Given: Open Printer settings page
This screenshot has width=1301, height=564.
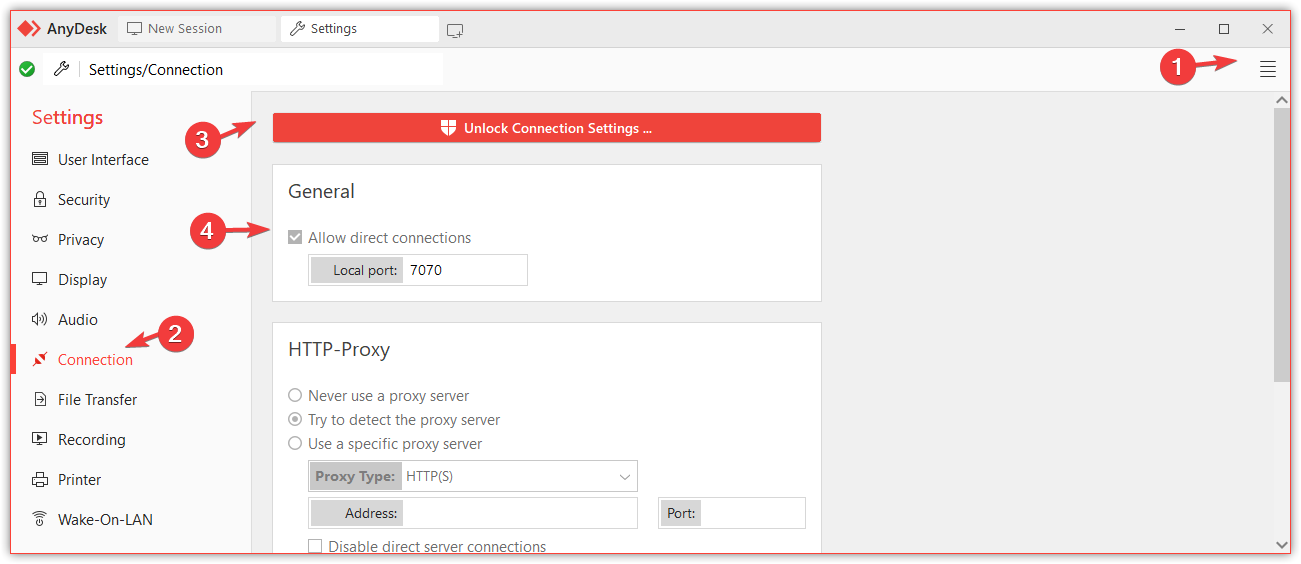Looking at the screenshot, I should click(80, 479).
